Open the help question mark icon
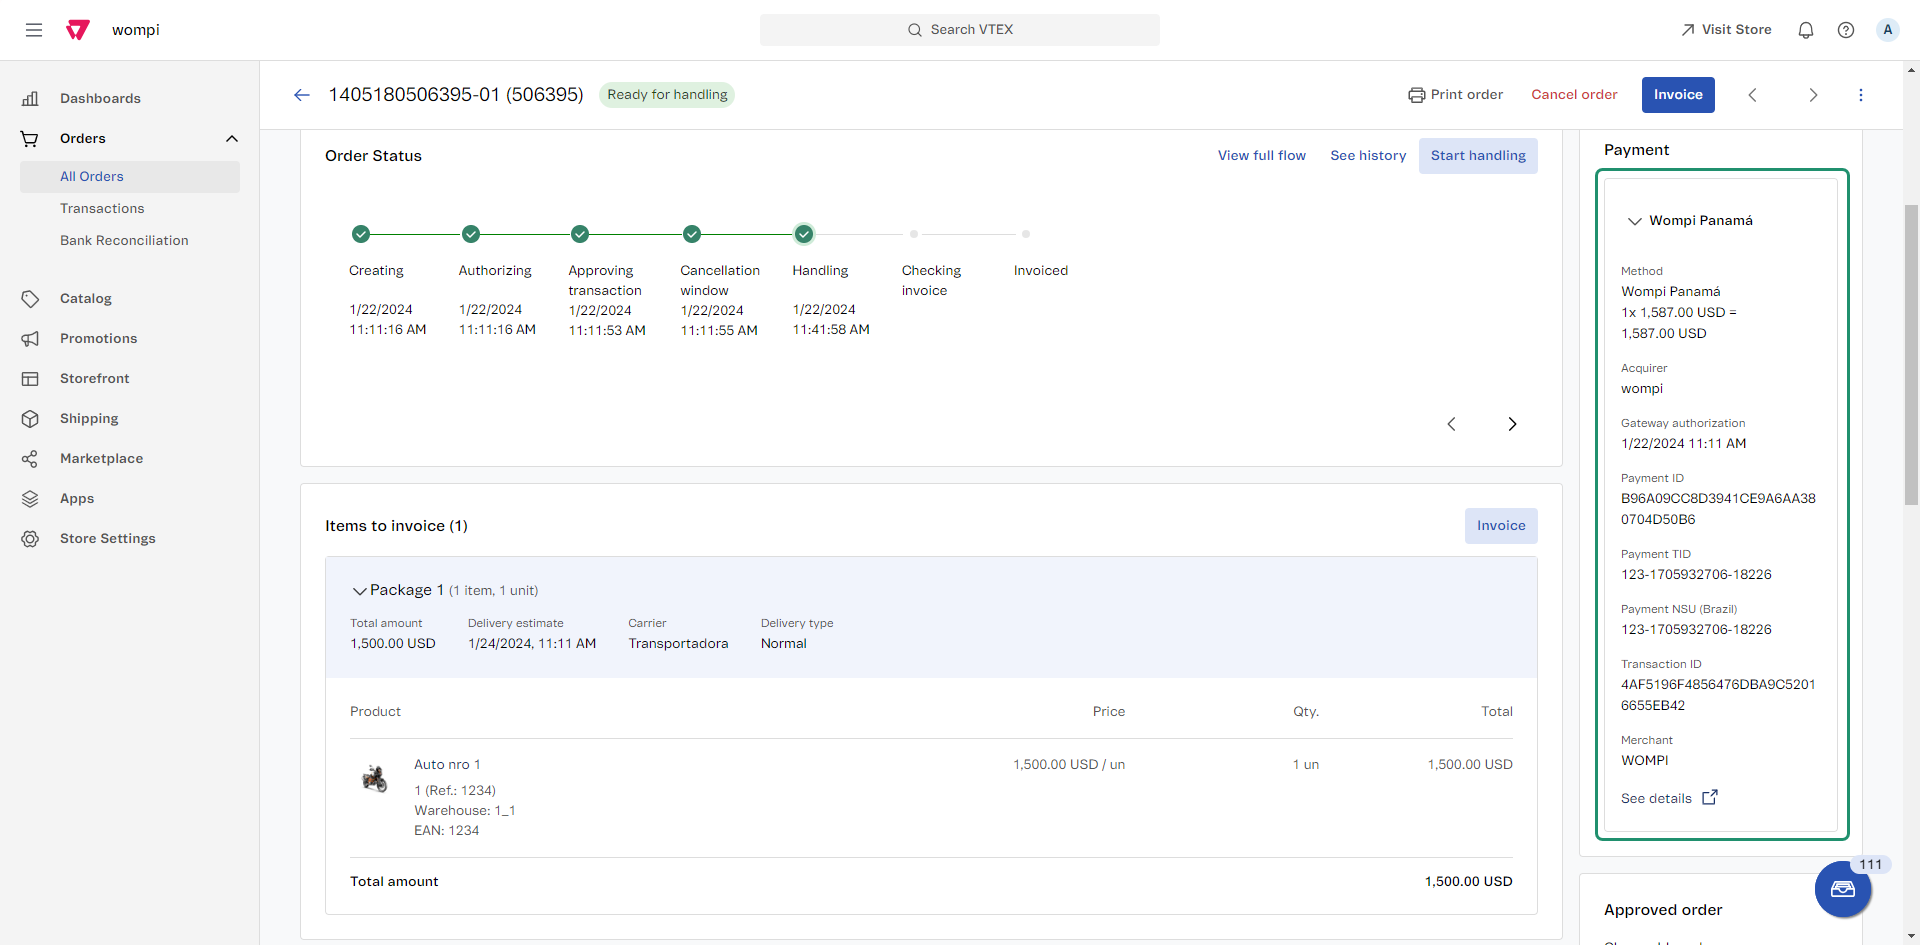Image resolution: width=1920 pixels, height=945 pixels. (1845, 30)
